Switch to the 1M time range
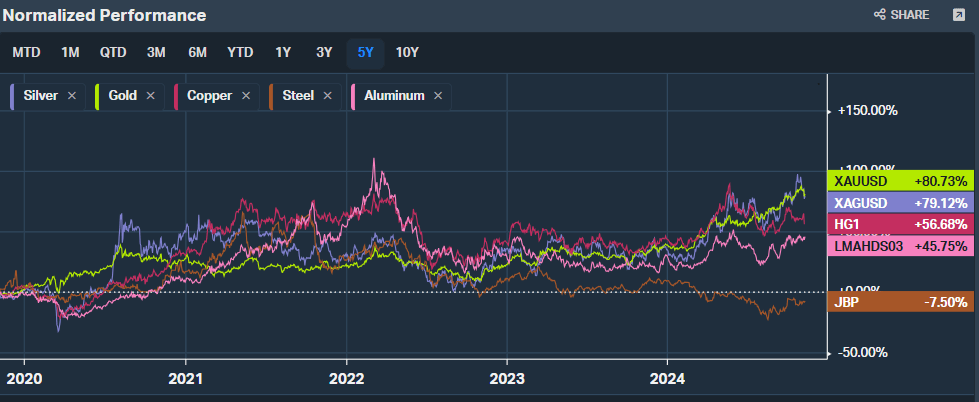 point(70,53)
